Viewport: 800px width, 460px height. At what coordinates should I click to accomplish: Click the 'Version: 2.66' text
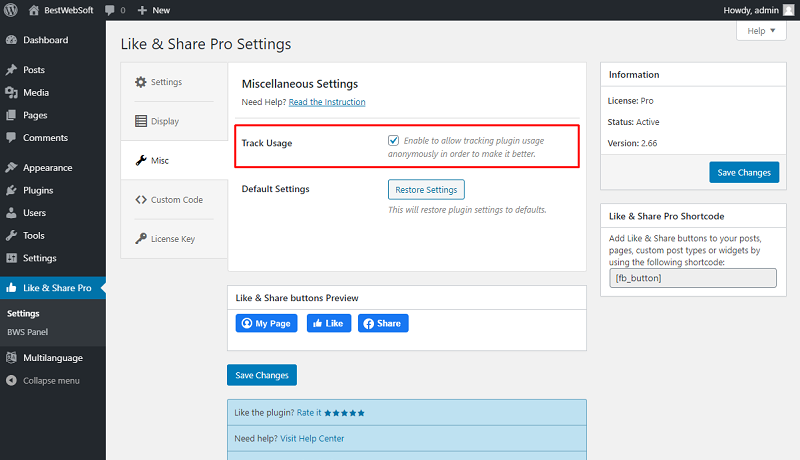click(x=632, y=143)
